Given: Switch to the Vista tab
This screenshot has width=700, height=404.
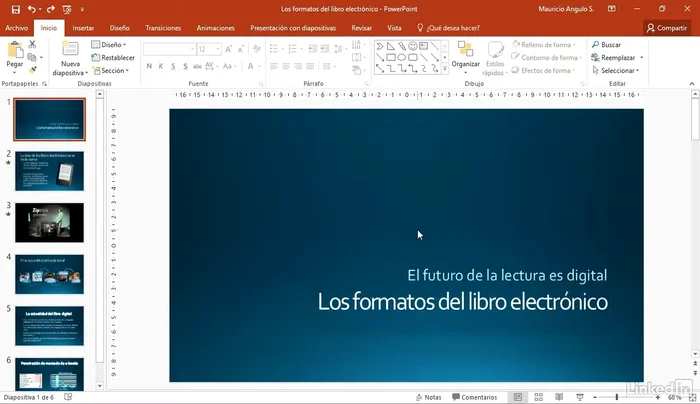Looking at the screenshot, I should tap(394, 28).
